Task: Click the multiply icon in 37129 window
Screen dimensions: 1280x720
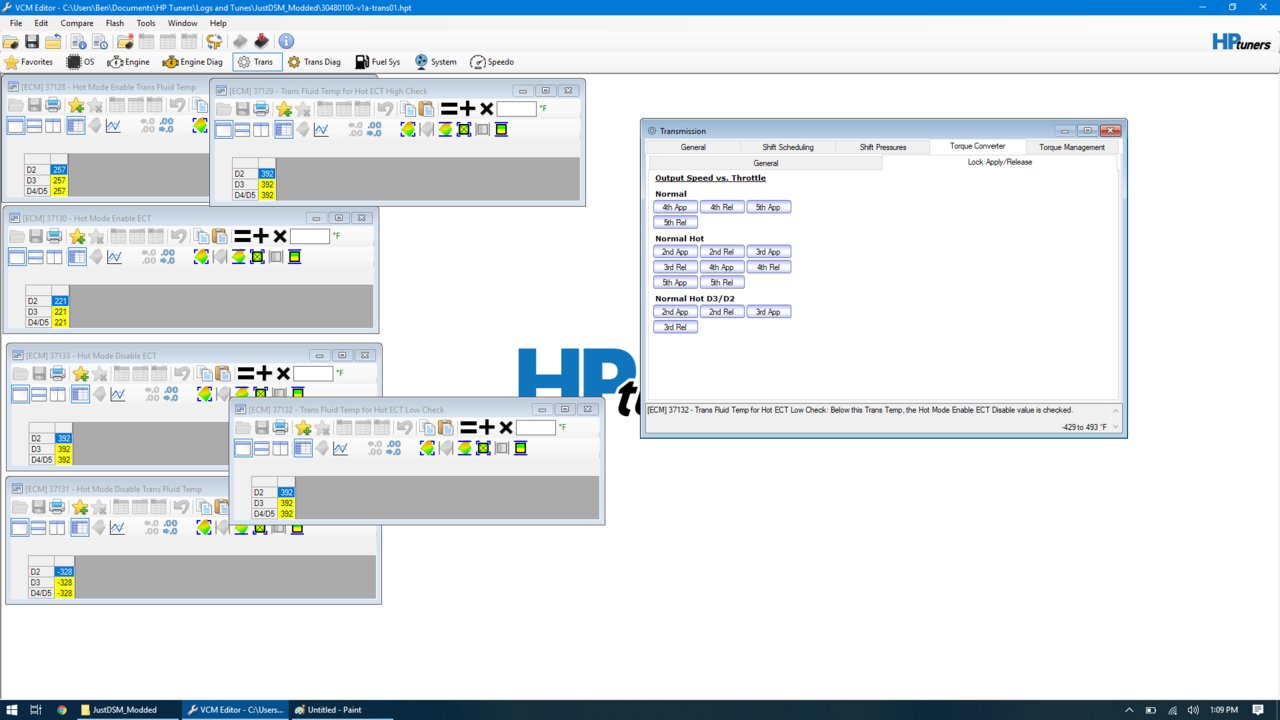Action: (x=487, y=109)
